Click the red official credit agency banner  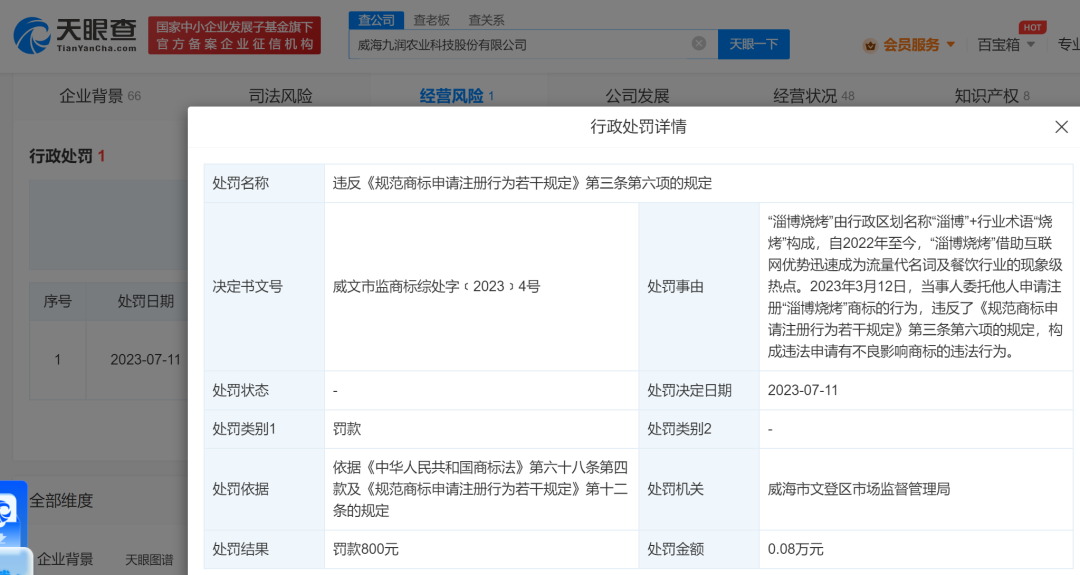point(234,35)
